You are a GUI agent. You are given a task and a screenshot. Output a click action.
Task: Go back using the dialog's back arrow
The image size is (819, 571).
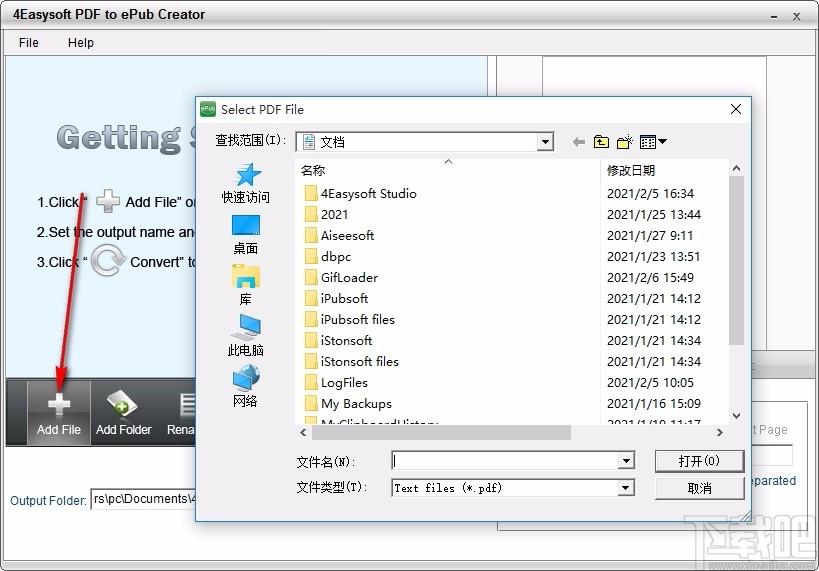[x=578, y=142]
